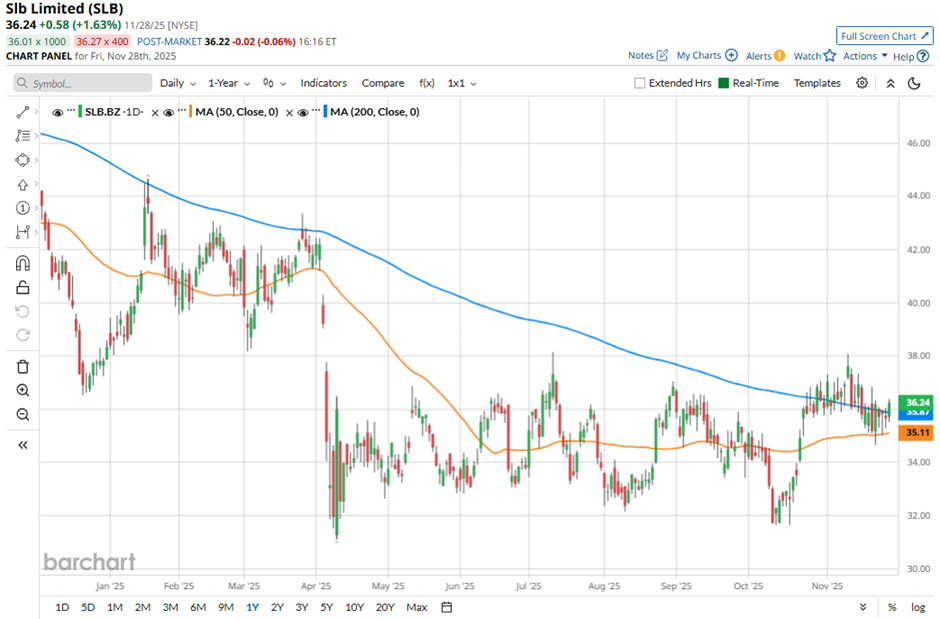The image size is (940, 619).
Task: Open the MA 200 options dots
Action: coord(316,110)
